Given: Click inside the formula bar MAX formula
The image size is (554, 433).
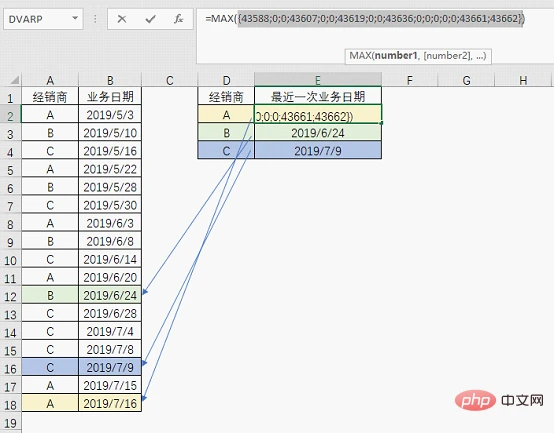Looking at the screenshot, I should pyautogui.click(x=365, y=18).
